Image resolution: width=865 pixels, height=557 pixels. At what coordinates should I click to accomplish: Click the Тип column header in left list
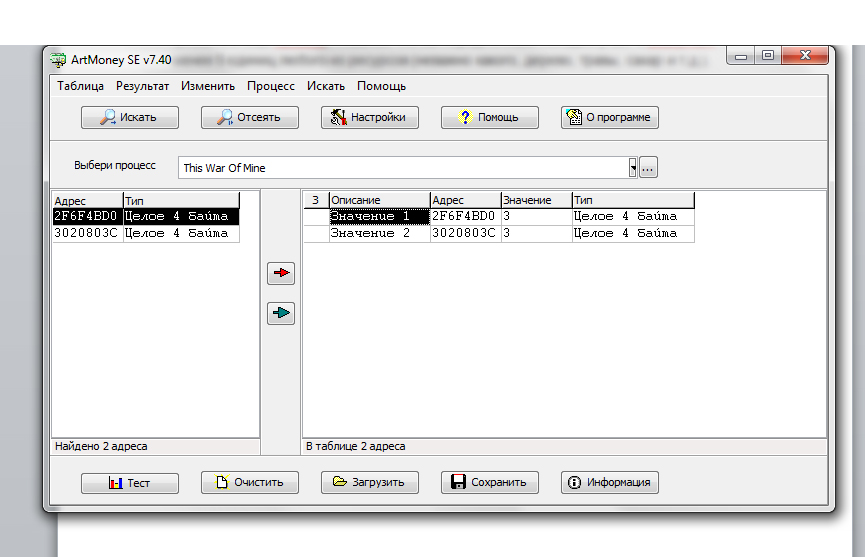pyautogui.click(x=181, y=201)
